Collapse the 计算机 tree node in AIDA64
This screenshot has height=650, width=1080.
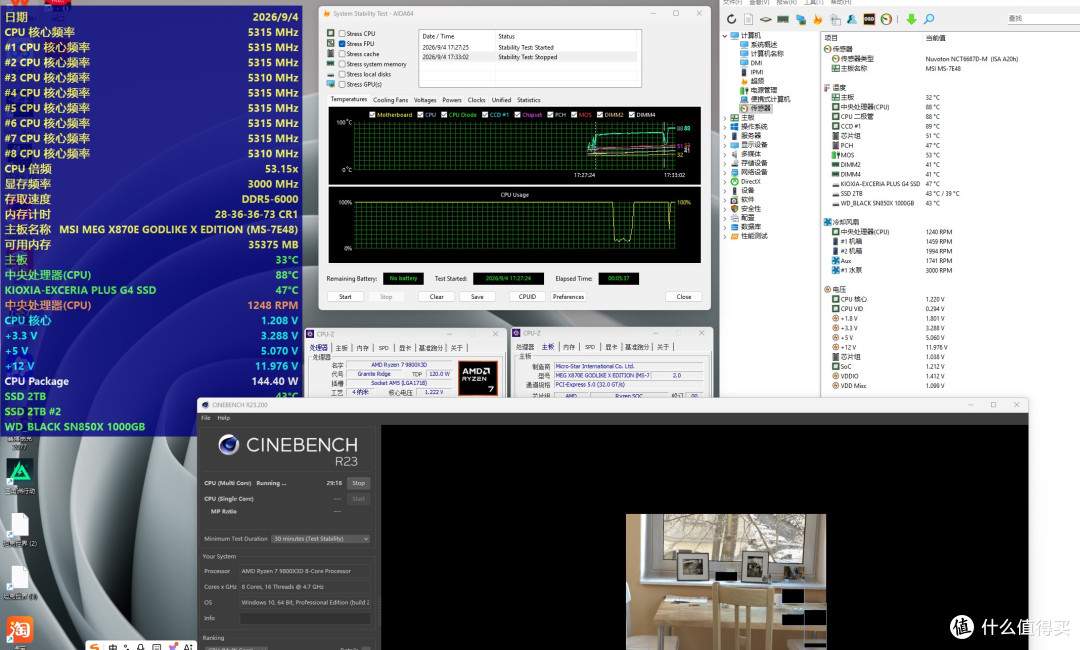725,36
